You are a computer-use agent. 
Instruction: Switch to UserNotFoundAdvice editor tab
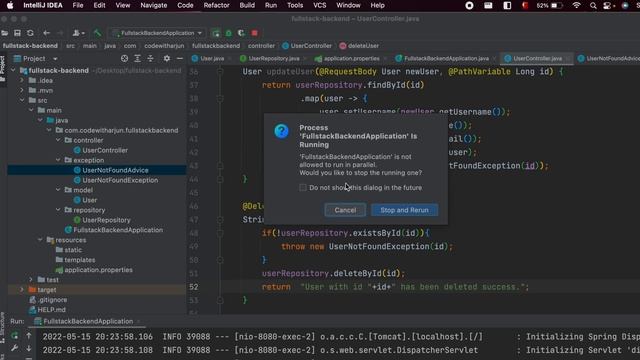pos(608,59)
